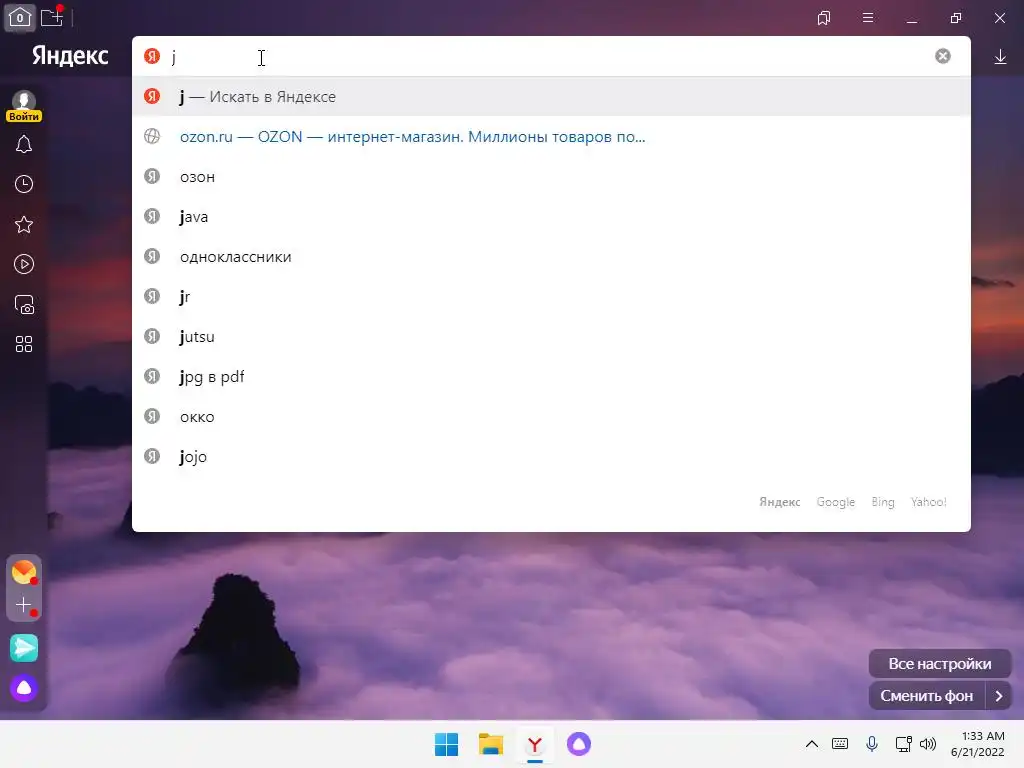
Task: Open the downloads arrow icon
Action: tap(1000, 57)
